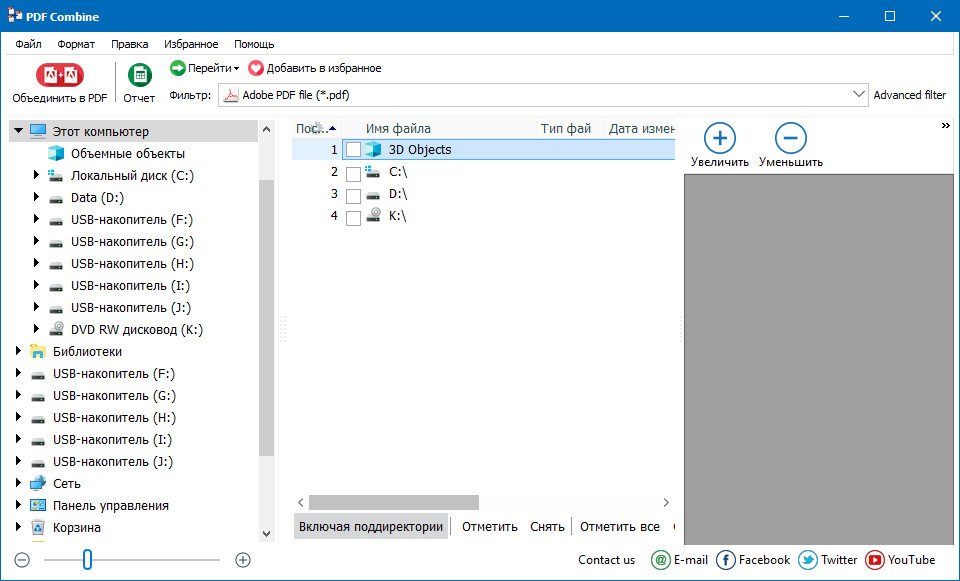Open the YouTube icon
Screen dimensions: 960x581
pos(875,560)
